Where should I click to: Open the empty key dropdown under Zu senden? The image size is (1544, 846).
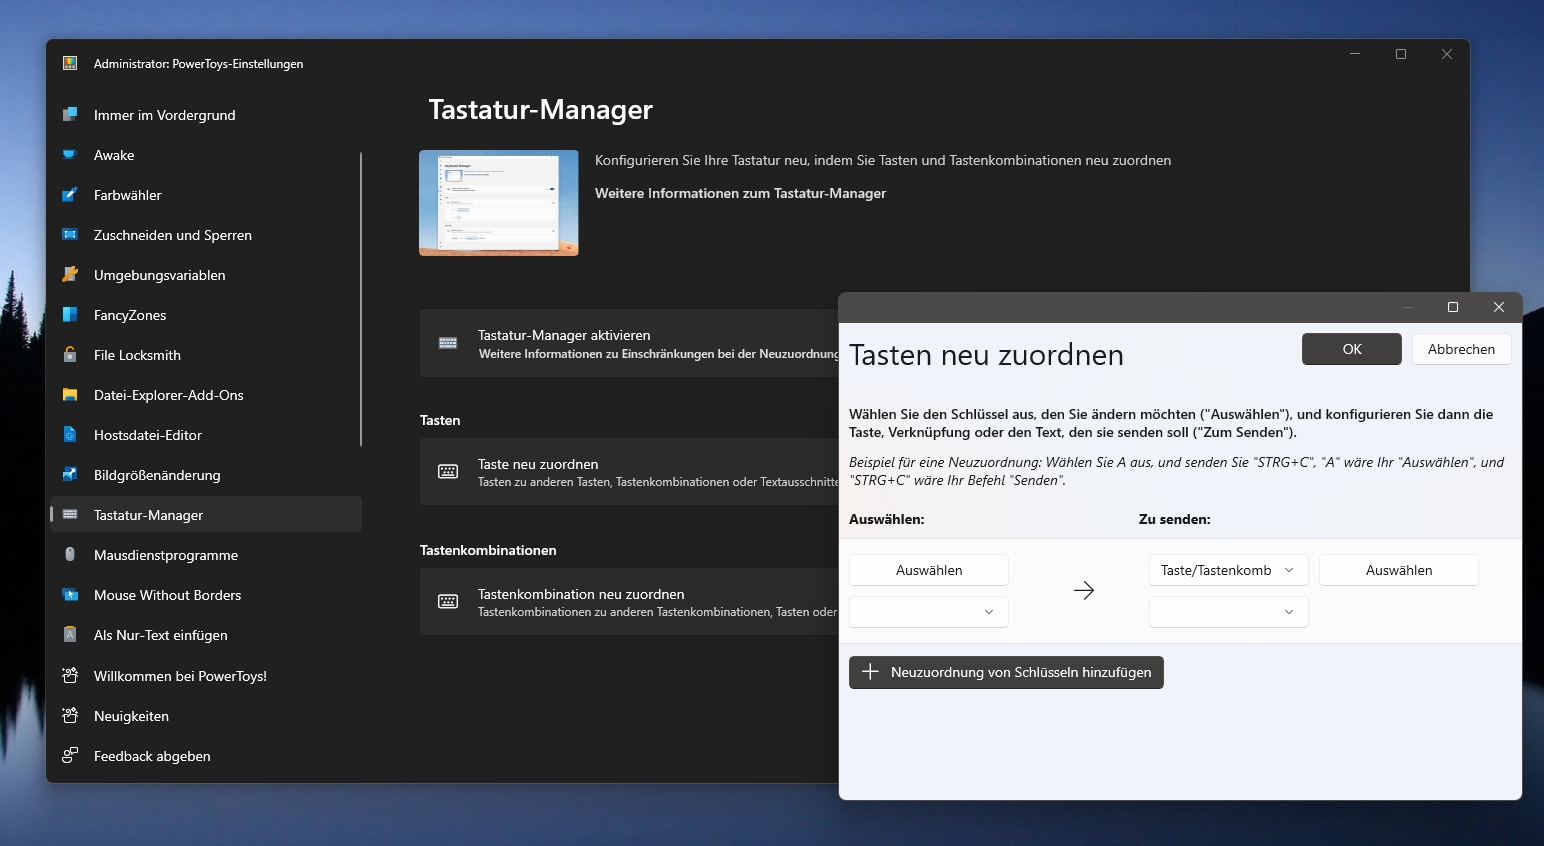(x=1229, y=612)
